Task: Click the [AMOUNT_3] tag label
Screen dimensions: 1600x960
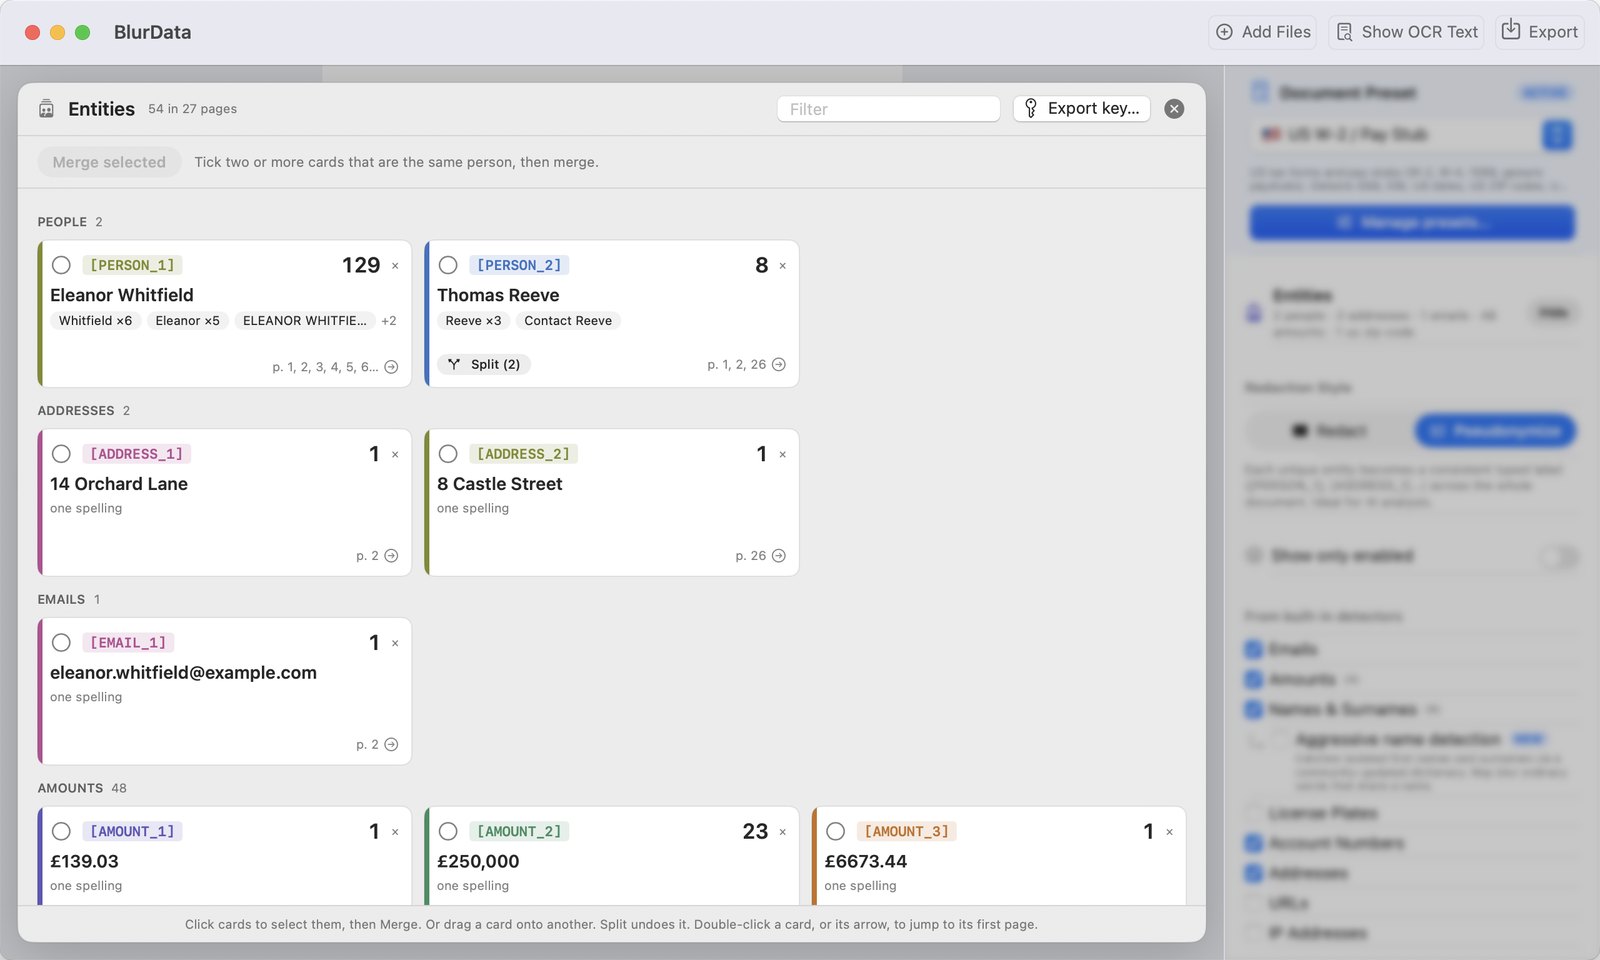Action: pos(906,832)
